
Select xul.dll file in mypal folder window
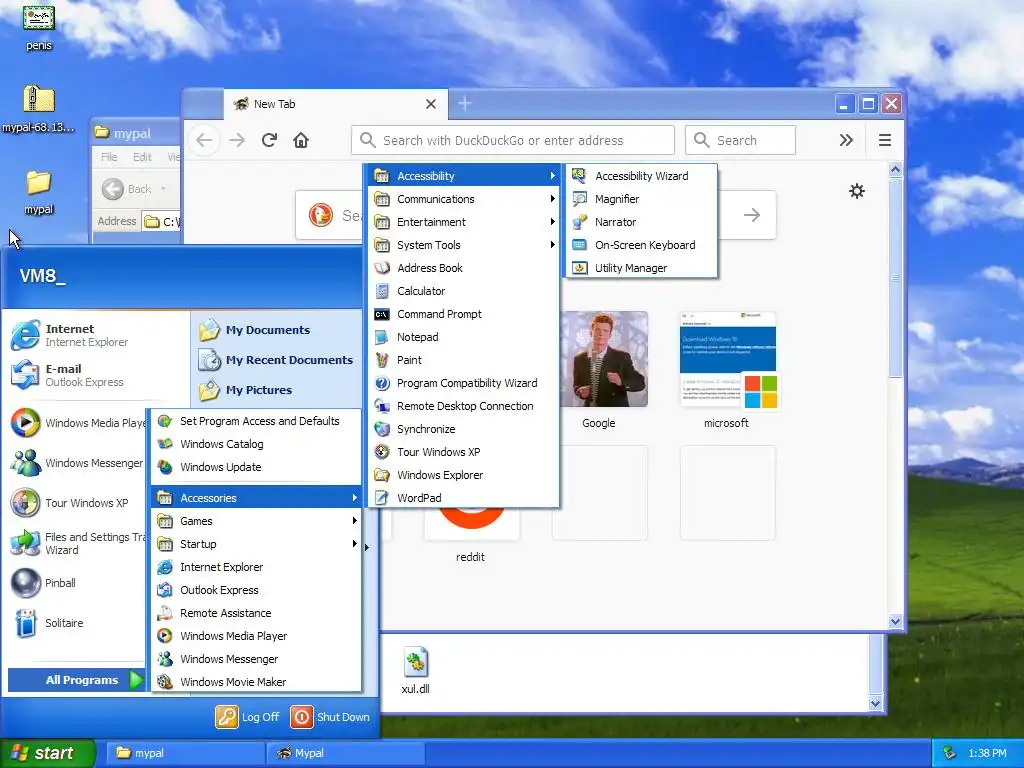(415, 671)
